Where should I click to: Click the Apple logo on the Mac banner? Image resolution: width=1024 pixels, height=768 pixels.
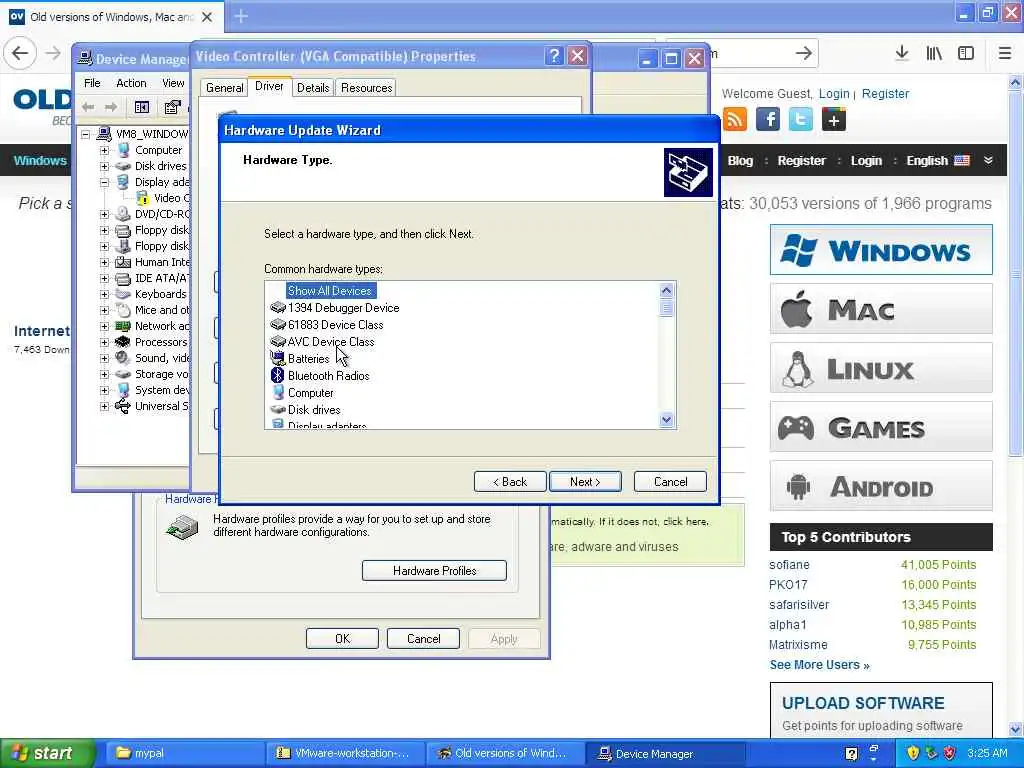pos(796,310)
